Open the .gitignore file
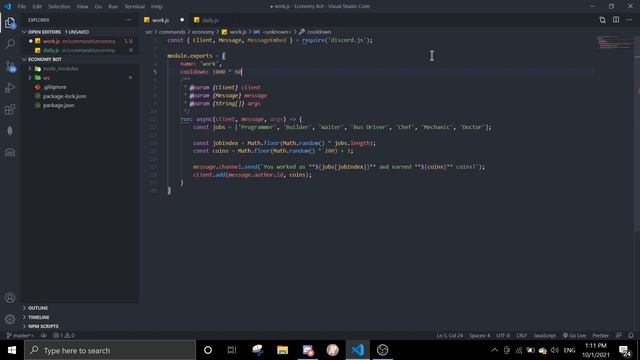640x360 pixels. (x=54, y=87)
